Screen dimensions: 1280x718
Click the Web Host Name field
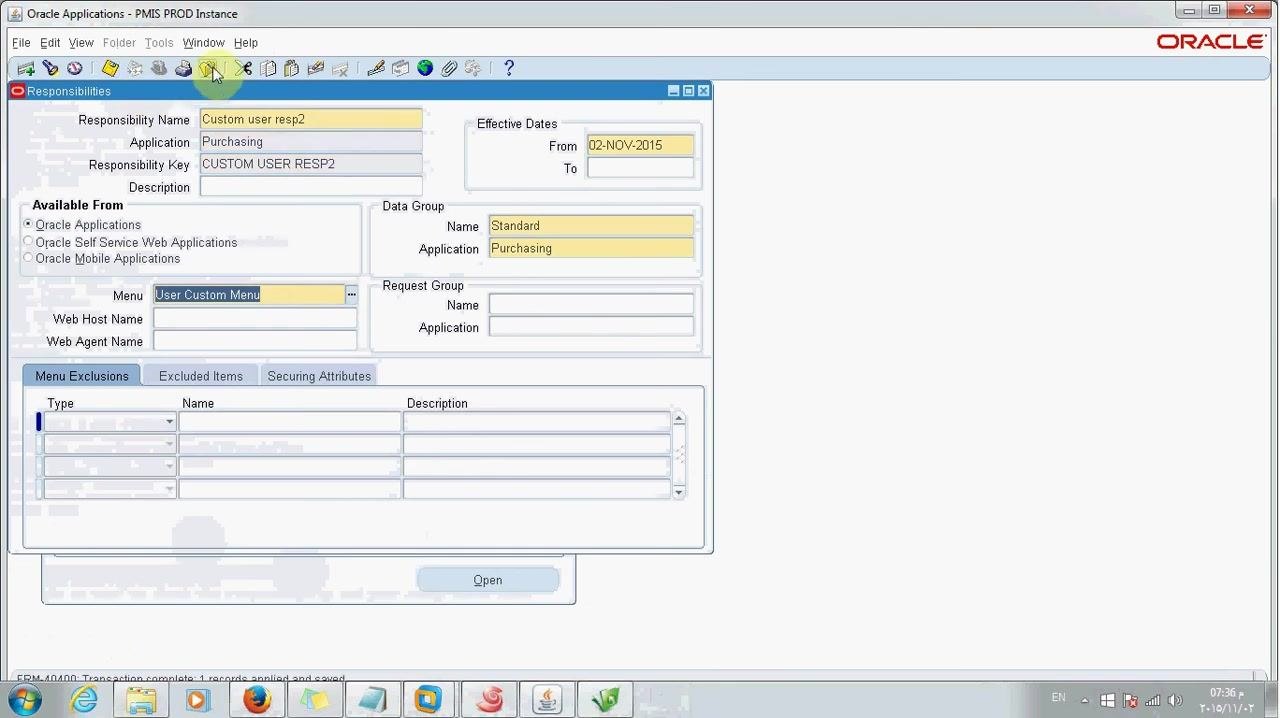tap(255, 319)
